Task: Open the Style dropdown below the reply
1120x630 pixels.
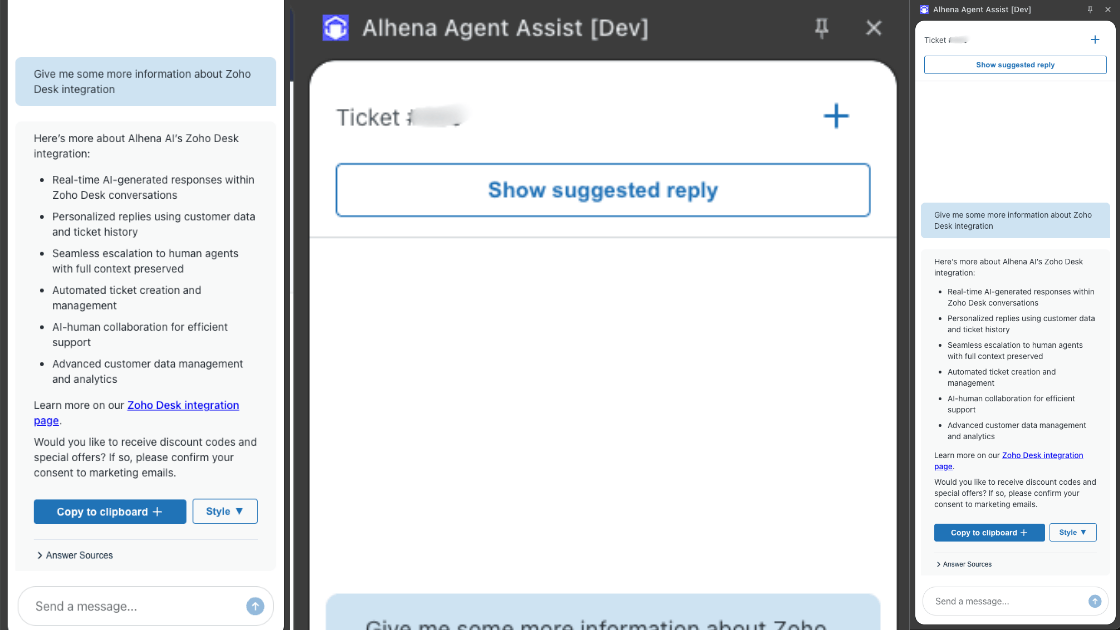Action: pyautogui.click(x=225, y=511)
